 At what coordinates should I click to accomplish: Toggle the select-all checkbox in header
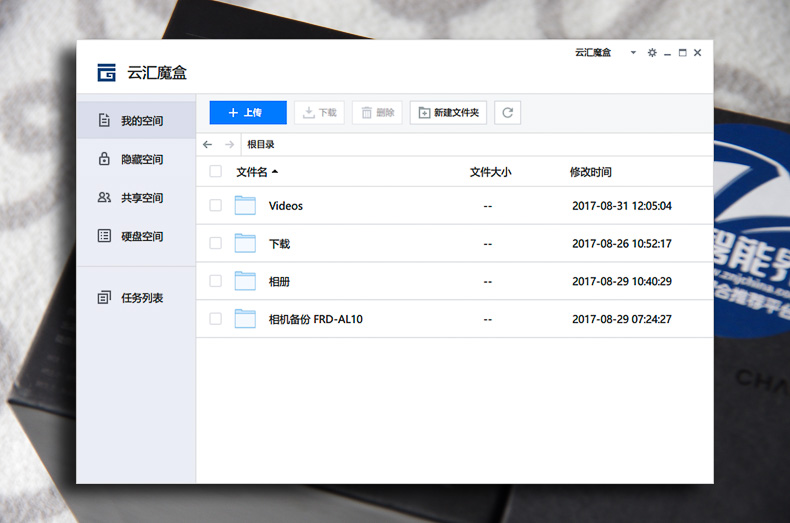point(215,172)
